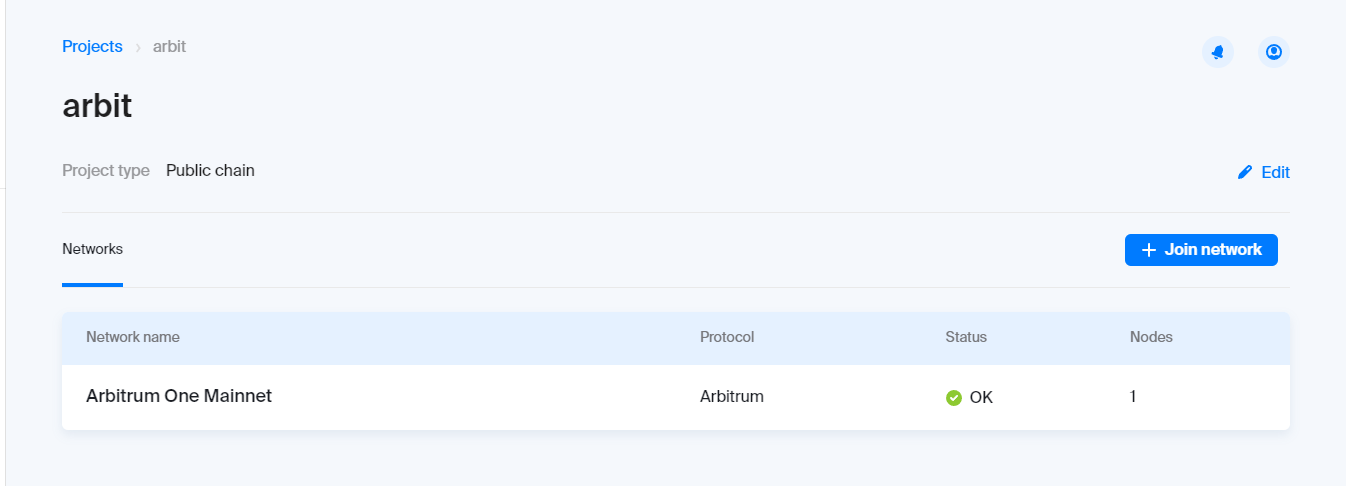
Task: Open the Arbitrum One Mainnet network row
Action: coord(179,396)
